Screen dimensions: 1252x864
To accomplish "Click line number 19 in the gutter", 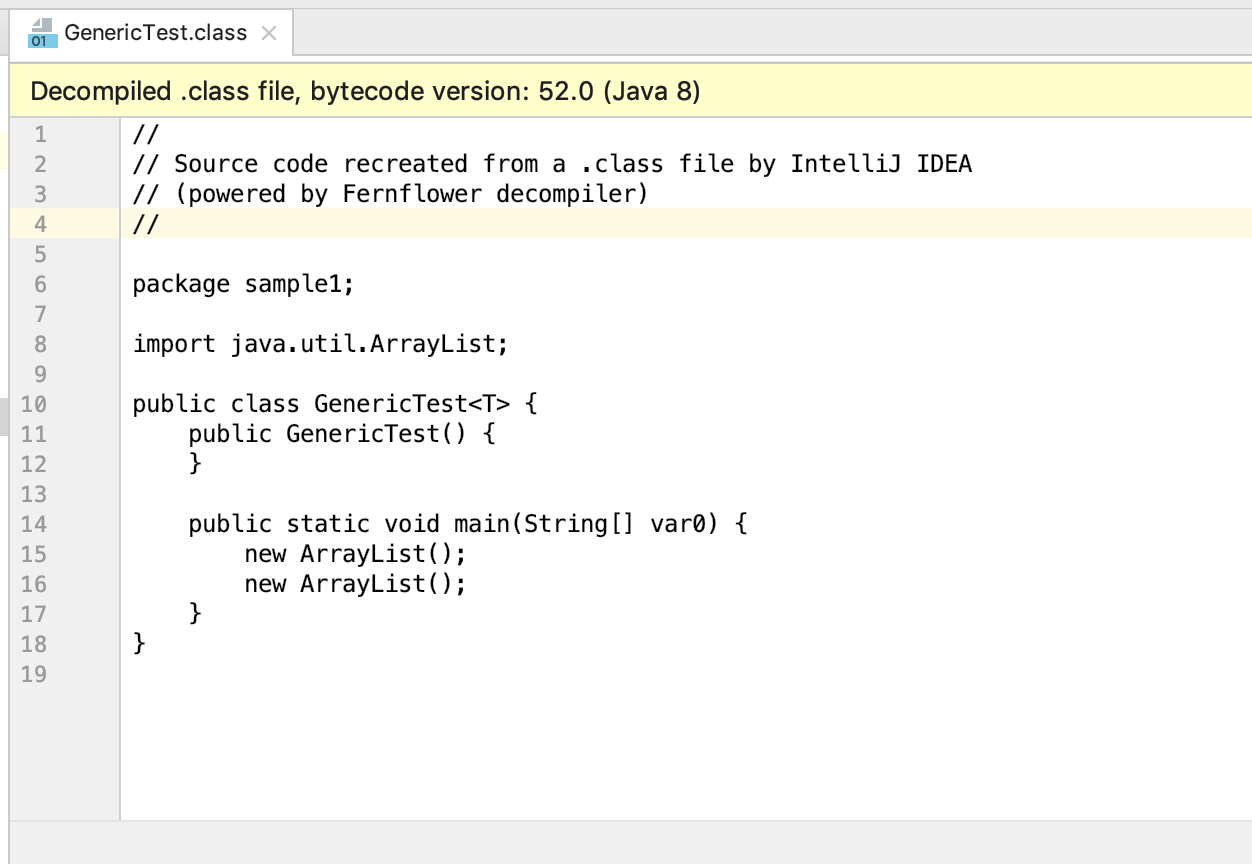I will point(33,674).
